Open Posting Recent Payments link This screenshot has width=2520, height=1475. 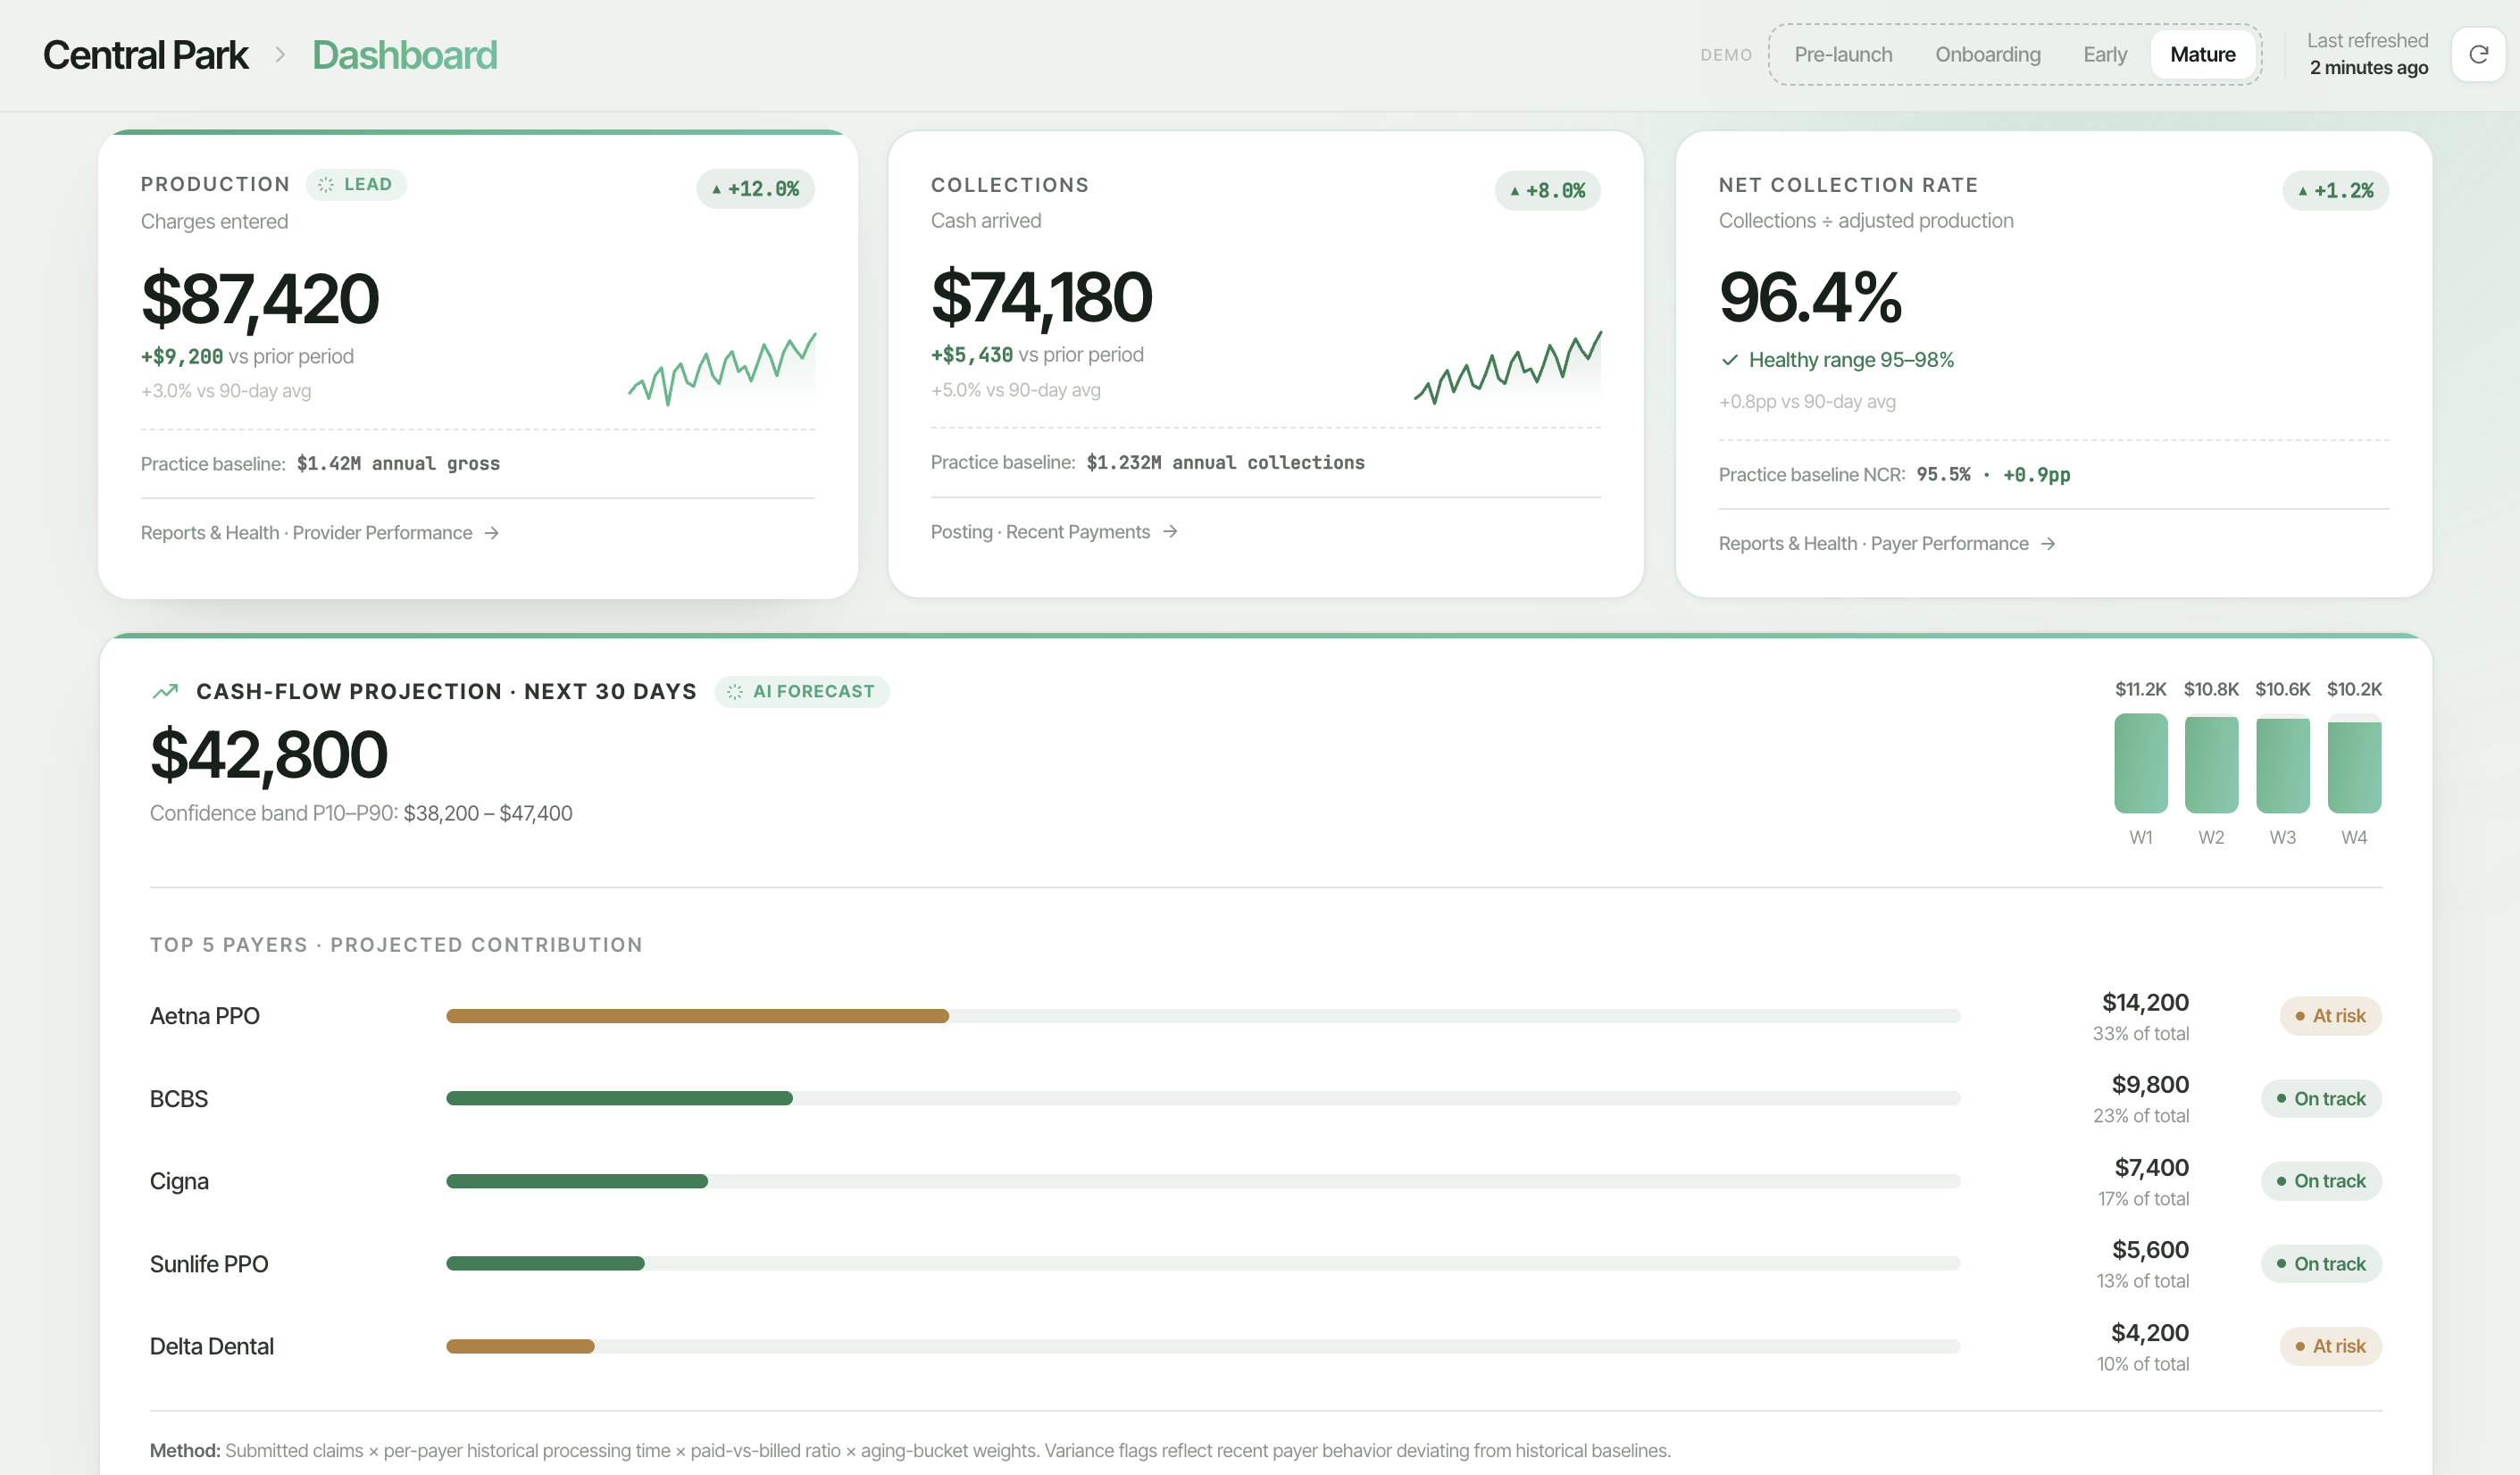click(x=1054, y=532)
